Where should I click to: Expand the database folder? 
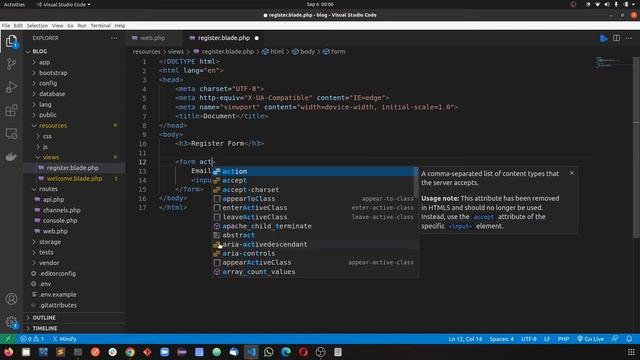pyautogui.click(x=52, y=93)
